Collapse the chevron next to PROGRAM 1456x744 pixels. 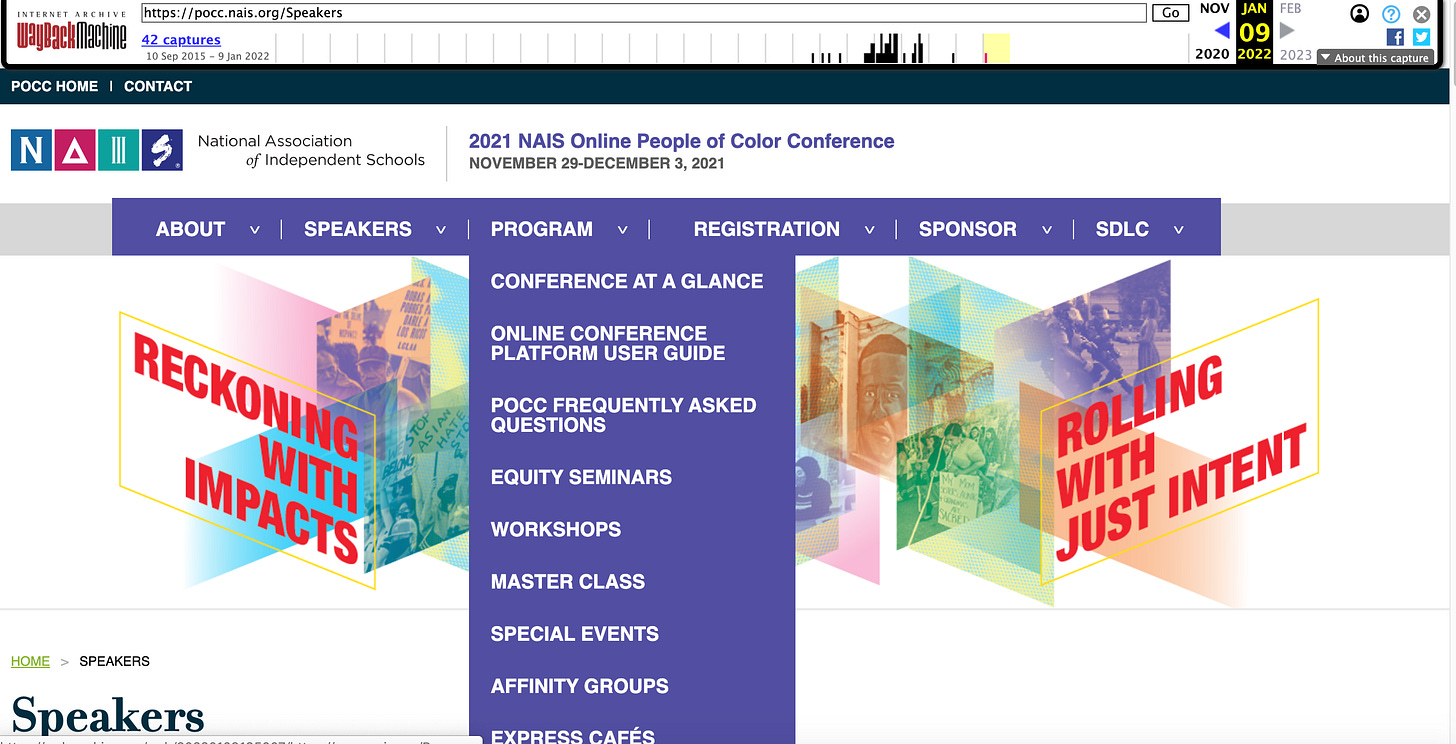(623, 230)
